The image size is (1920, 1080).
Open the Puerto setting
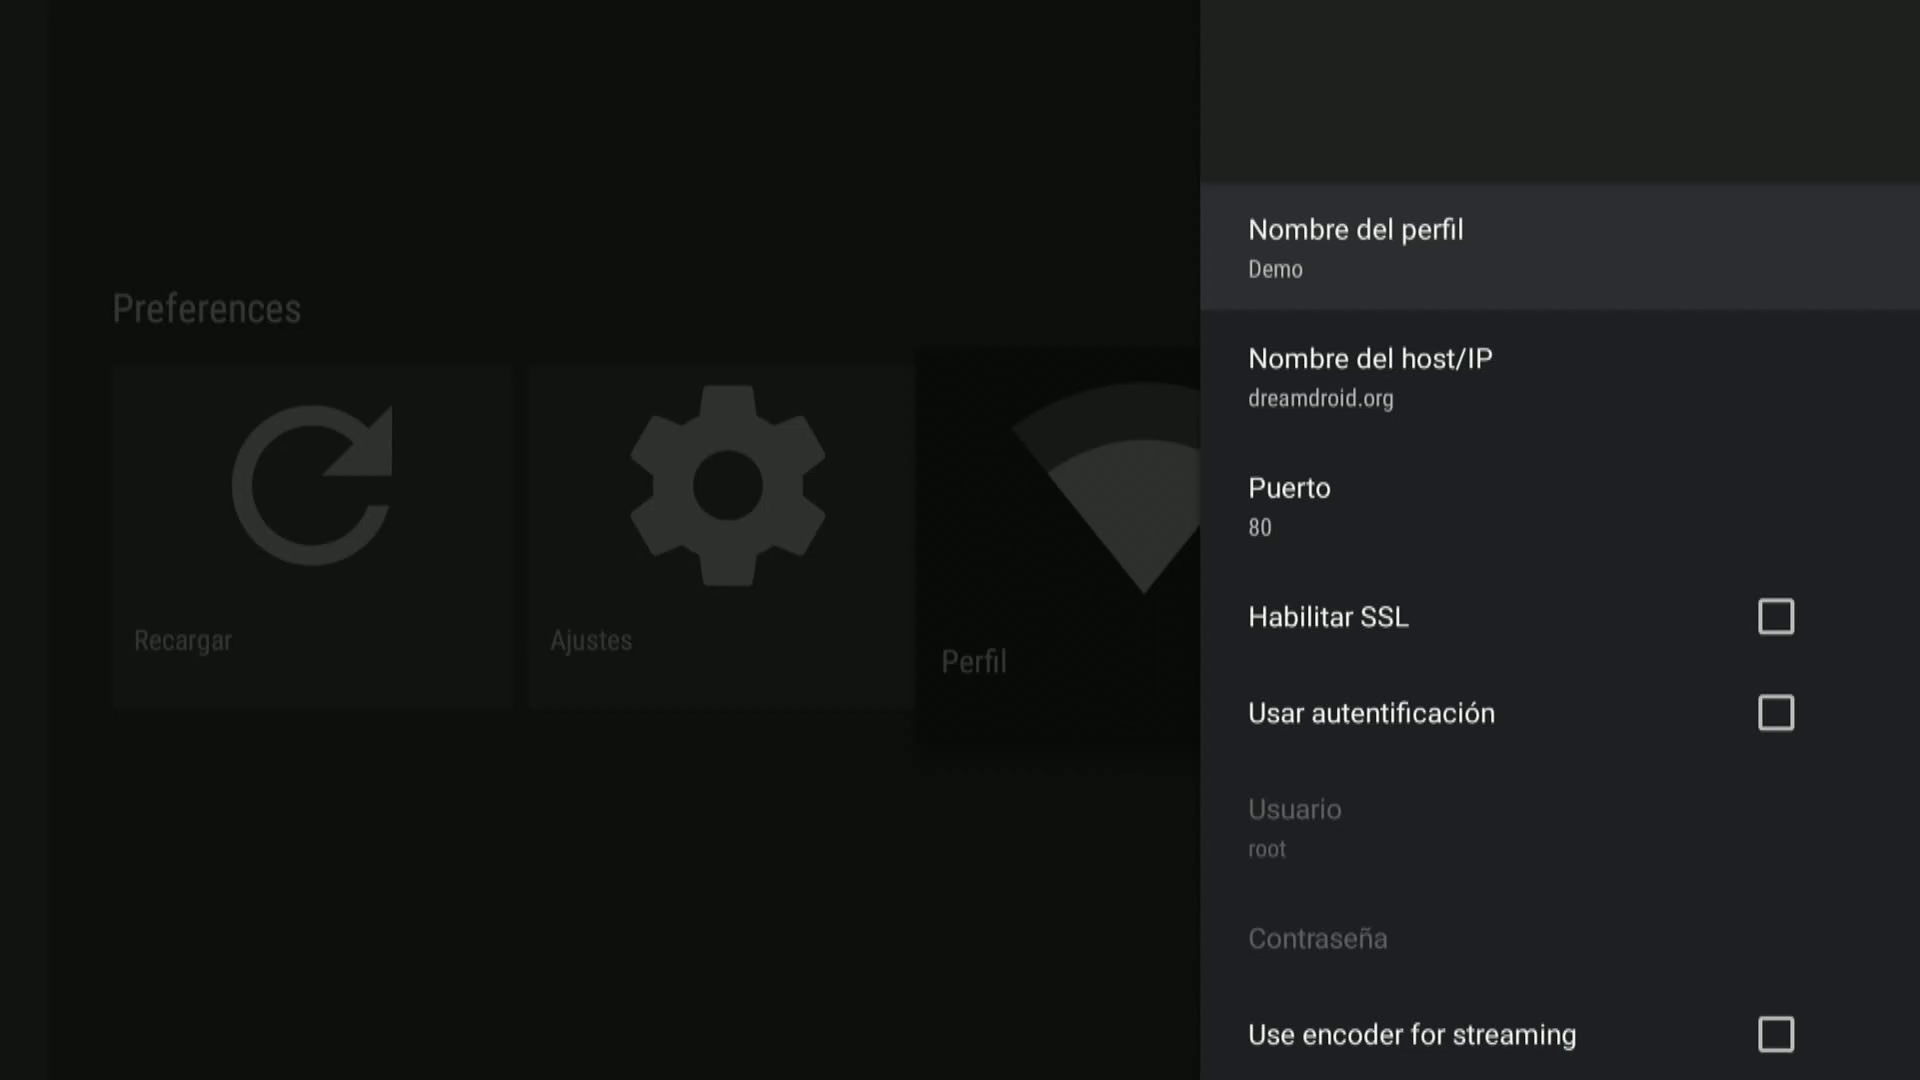click(1289, 488)
